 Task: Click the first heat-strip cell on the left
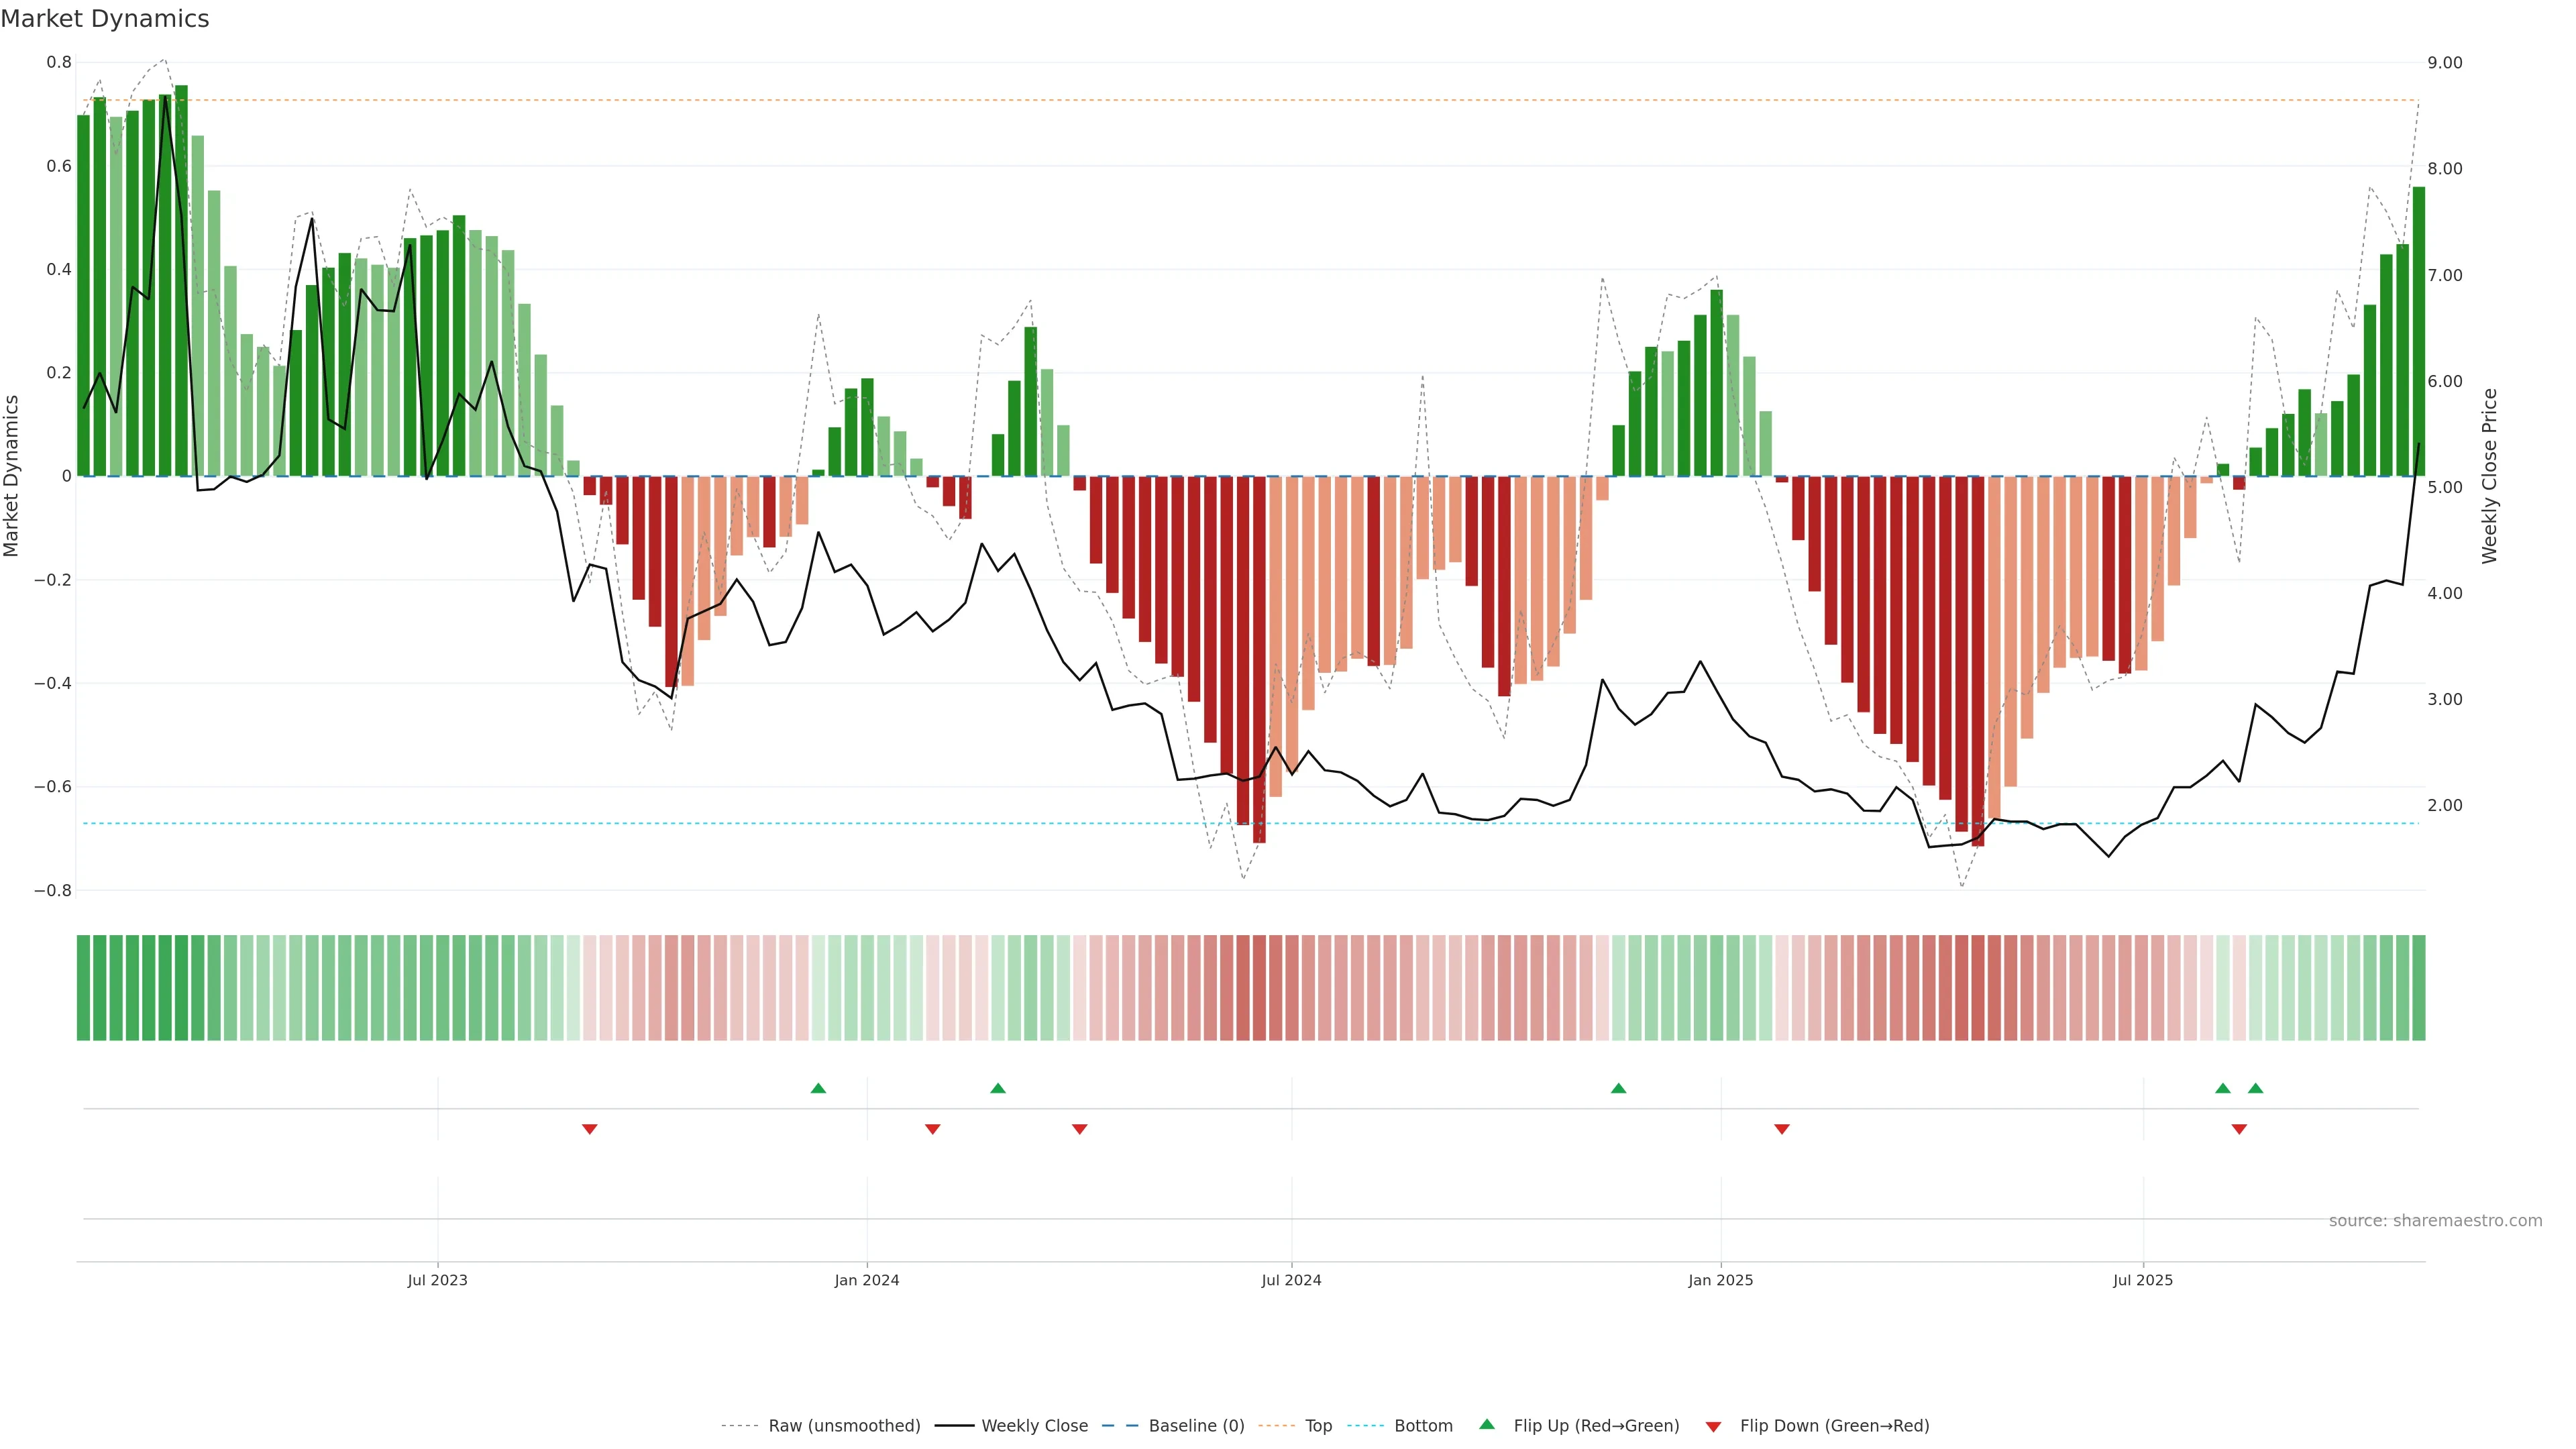(83, 988)
